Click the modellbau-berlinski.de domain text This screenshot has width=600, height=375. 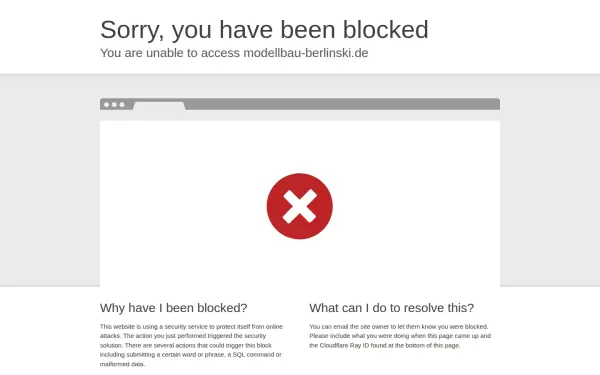(x=306, y=53)
